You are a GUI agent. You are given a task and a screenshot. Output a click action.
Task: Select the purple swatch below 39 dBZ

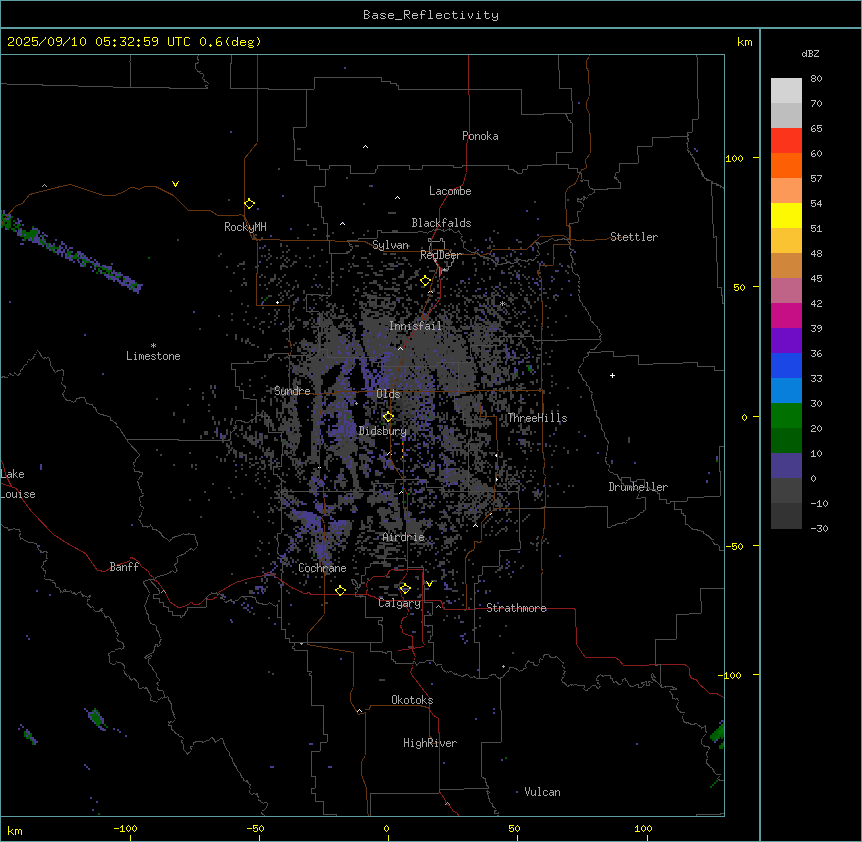pyautogui.click(x=786, y=340)
